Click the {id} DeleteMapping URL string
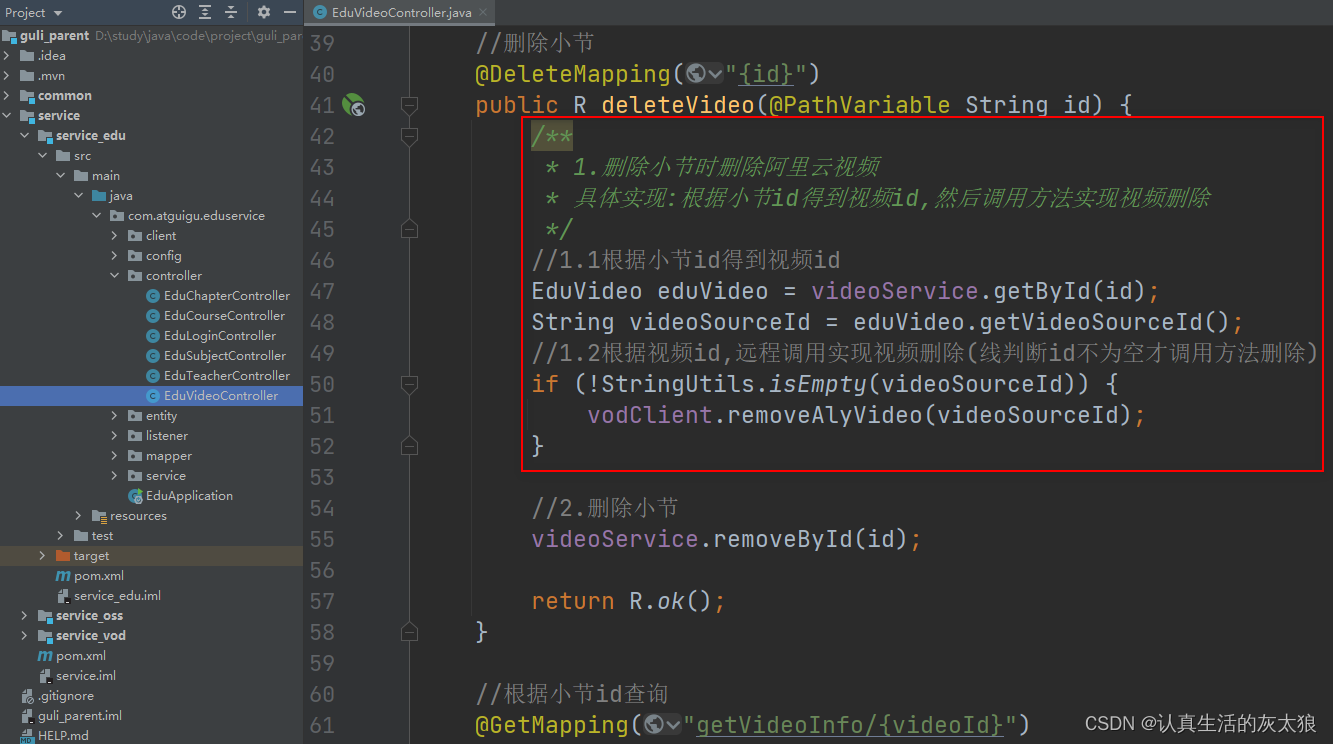 [x=766, y=73]
